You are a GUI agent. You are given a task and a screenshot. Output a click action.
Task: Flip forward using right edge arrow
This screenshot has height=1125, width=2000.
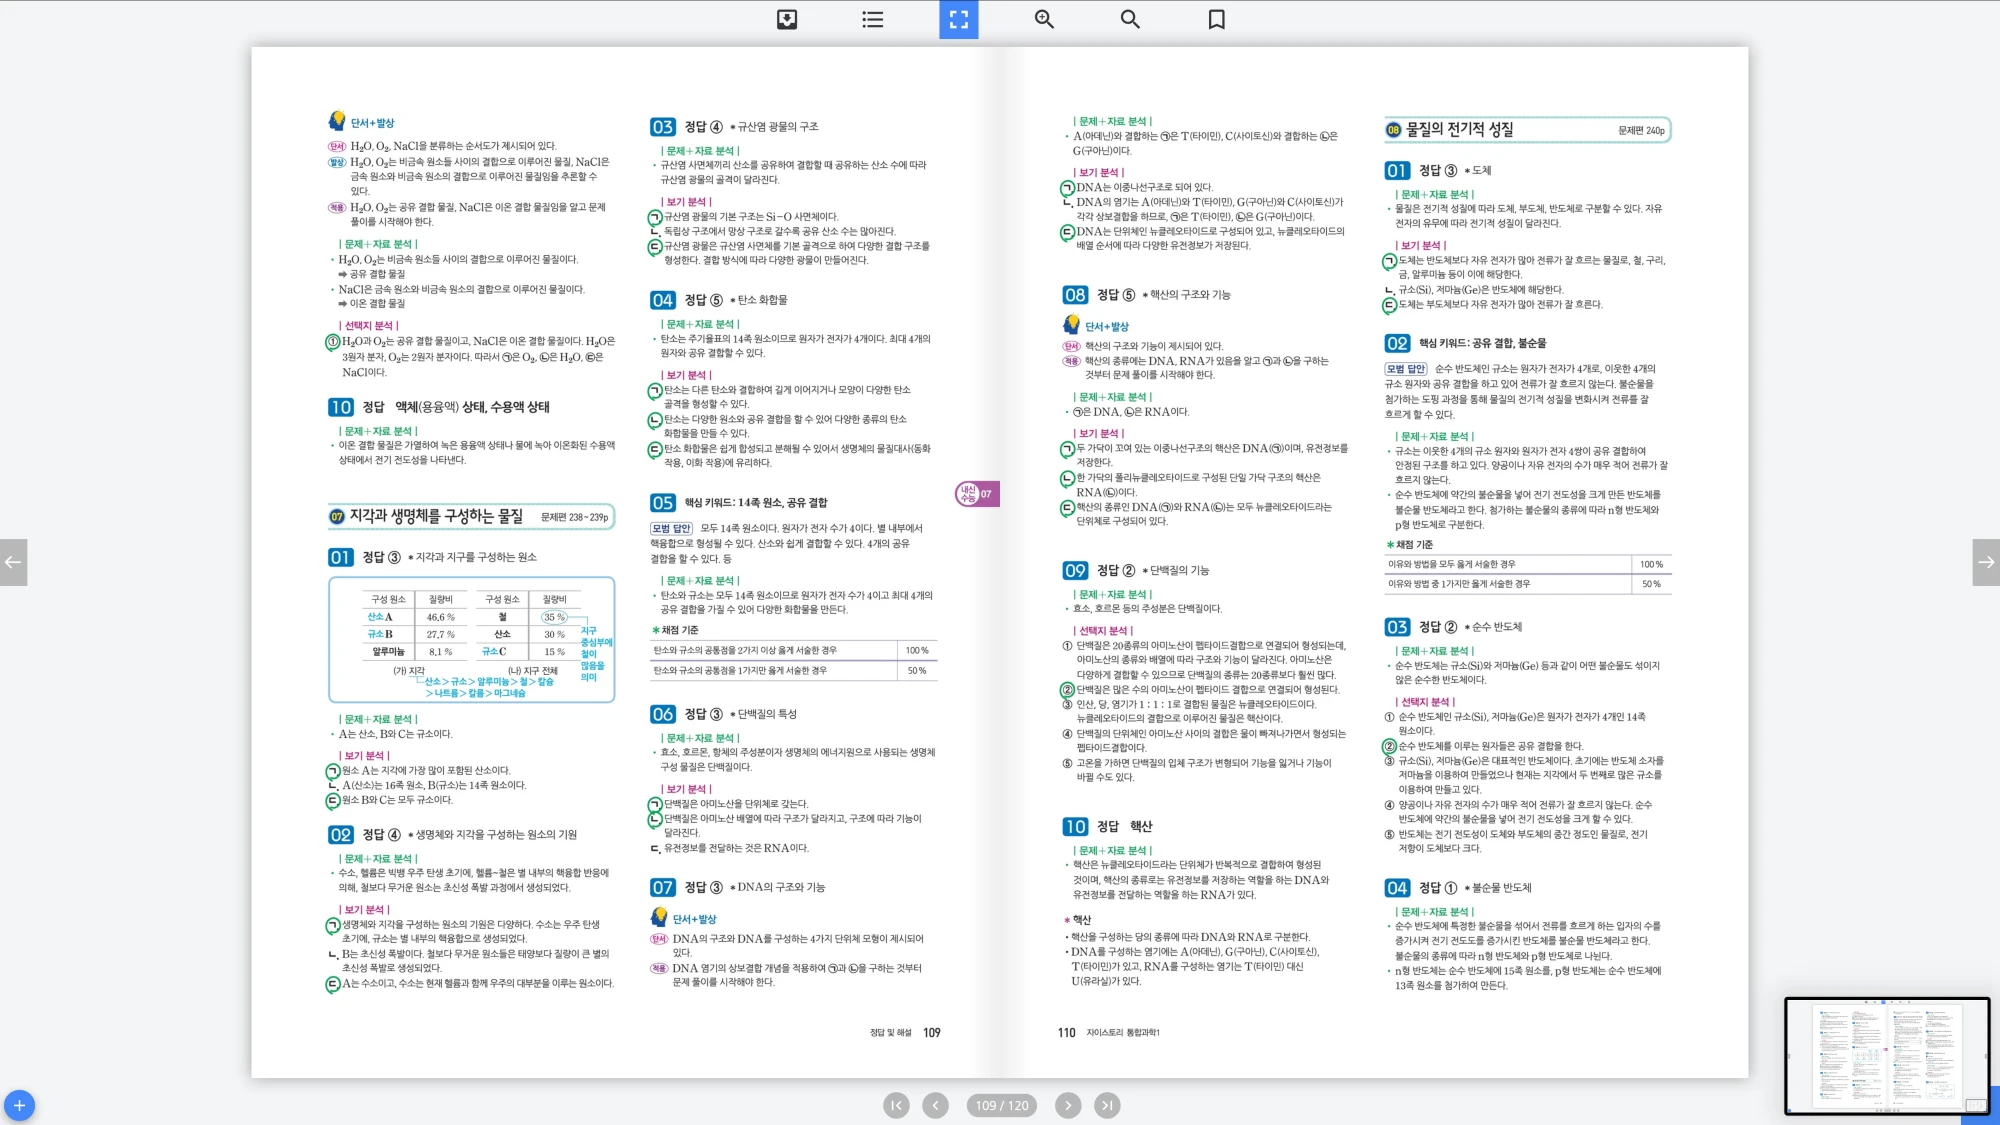coord(1986,562)
